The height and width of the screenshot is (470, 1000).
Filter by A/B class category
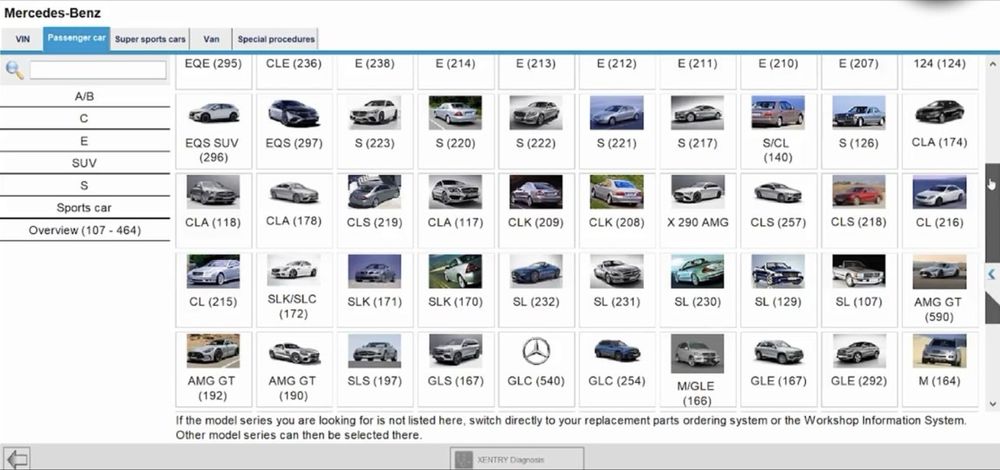pos(84,96)
